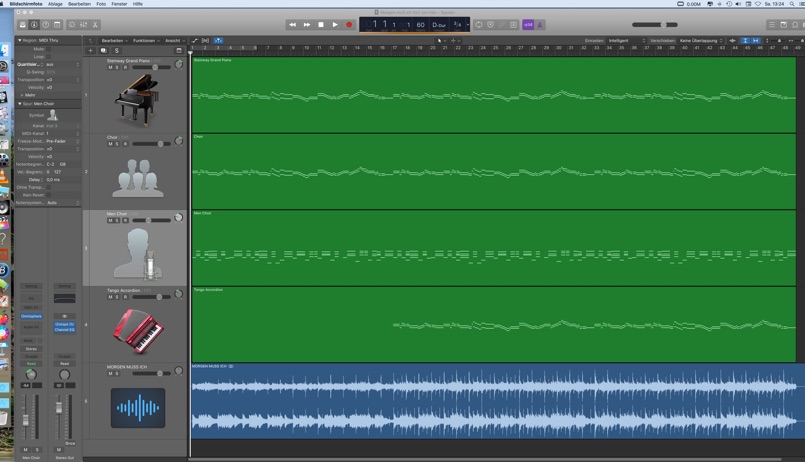Click the Channel EQ plugin slot
Image resolution: width=805 pixels, height=462 pixels.
coord(65,330)
